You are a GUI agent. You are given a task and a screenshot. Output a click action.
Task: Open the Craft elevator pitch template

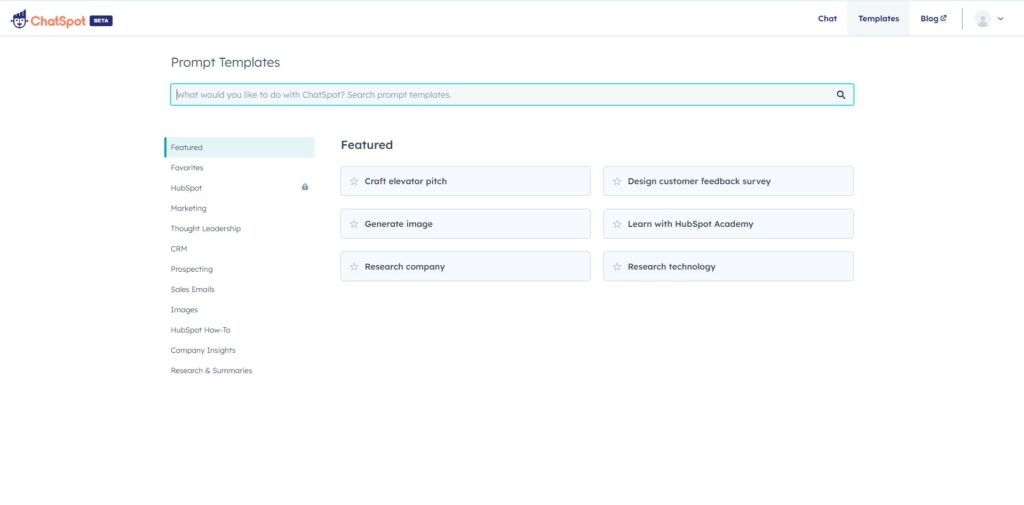tap(466, 181)
